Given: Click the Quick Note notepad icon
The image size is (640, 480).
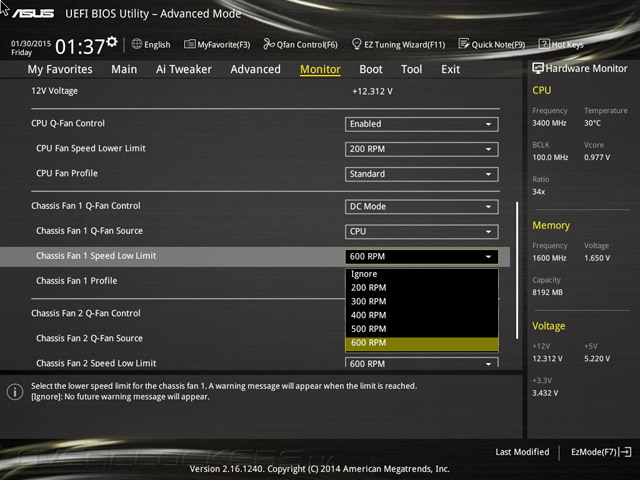Looking at the screenshot, I should [464, 44].
